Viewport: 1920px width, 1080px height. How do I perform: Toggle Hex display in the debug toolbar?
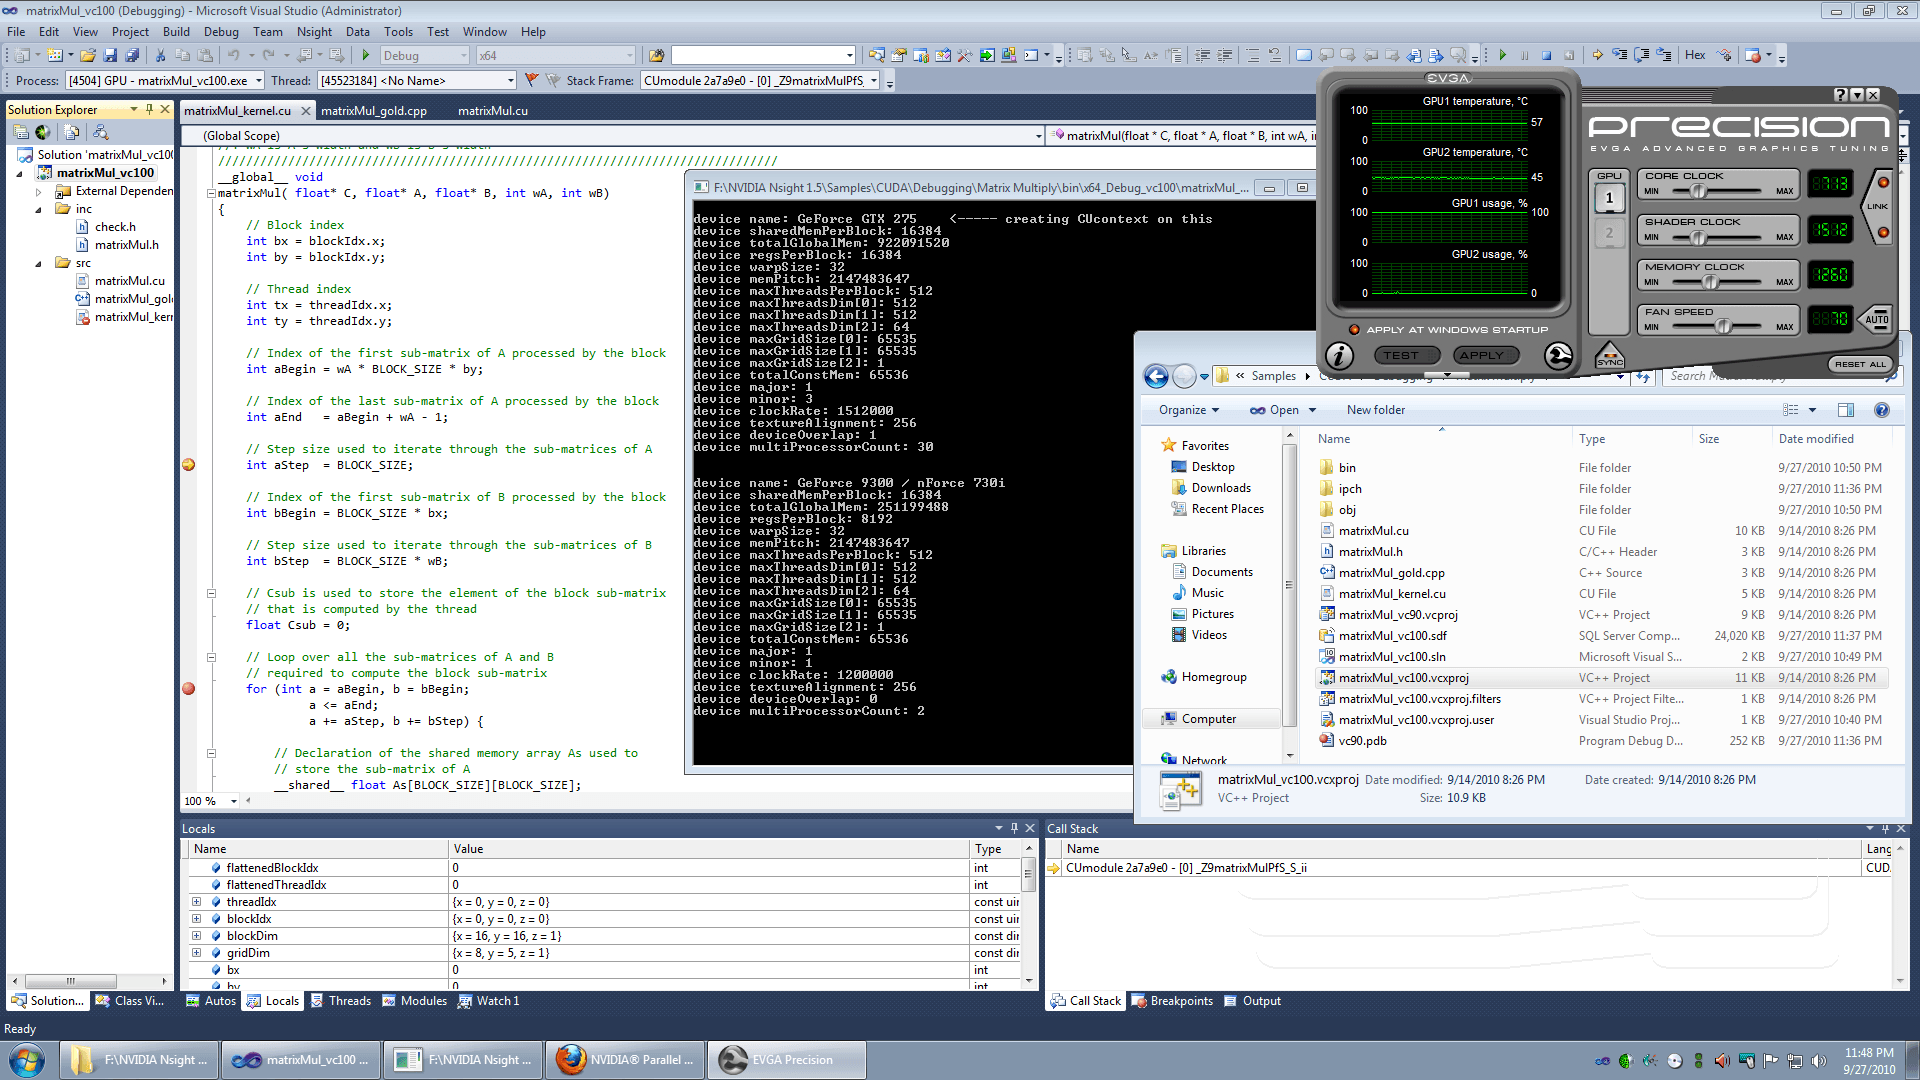pyautogui.click(x=1695, y=55)
